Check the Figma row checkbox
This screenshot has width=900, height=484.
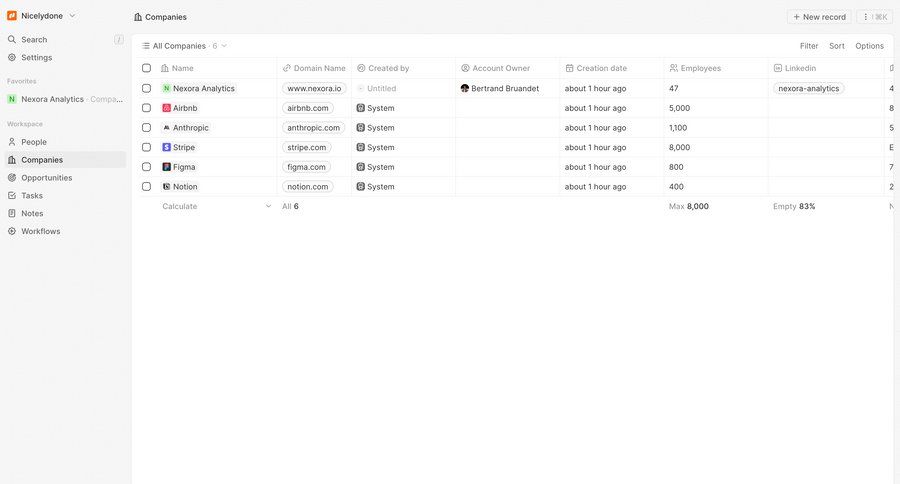click(x=146, y=167)
